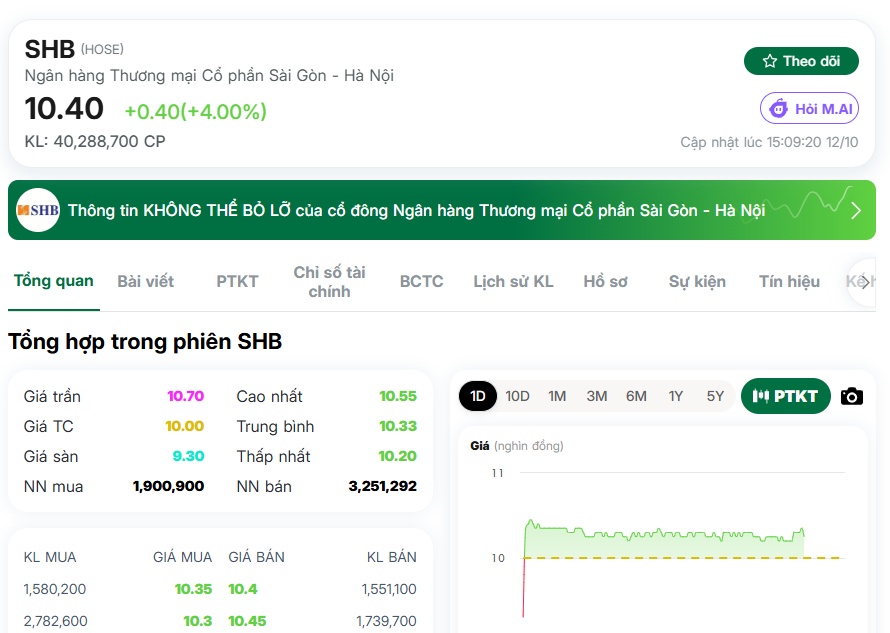Switch chart to 5Y range
The width and height of the screenshot is (890, 633).
click(715, 396)
